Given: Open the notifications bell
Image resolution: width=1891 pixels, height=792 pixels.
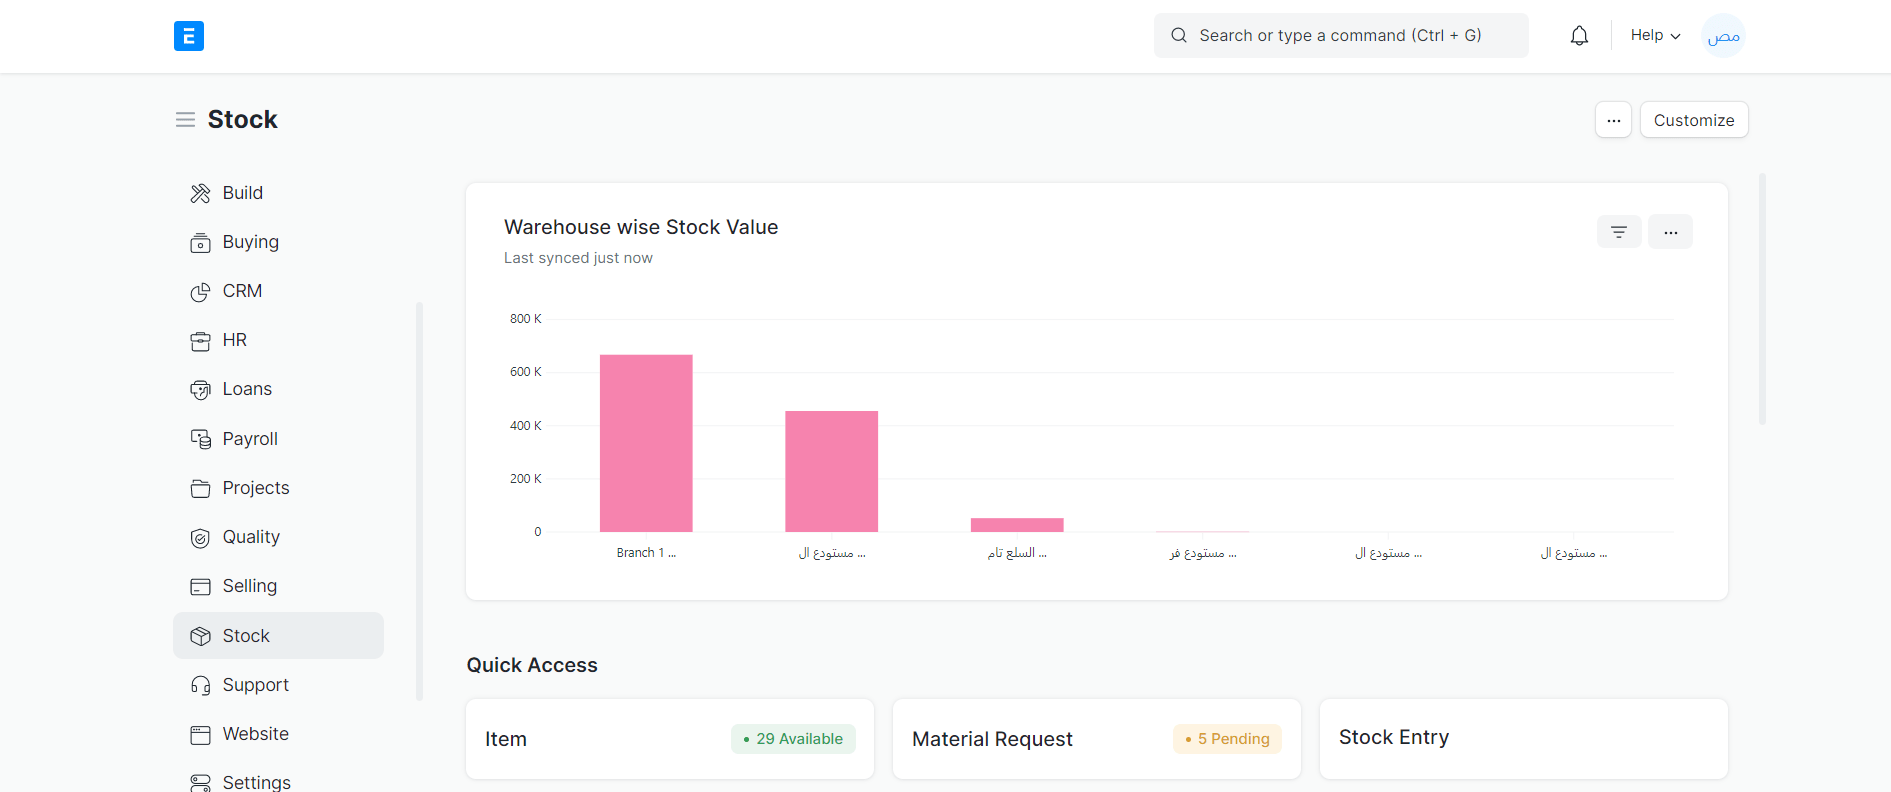Looking at the screenshot, I should [x=1579, y=36].
